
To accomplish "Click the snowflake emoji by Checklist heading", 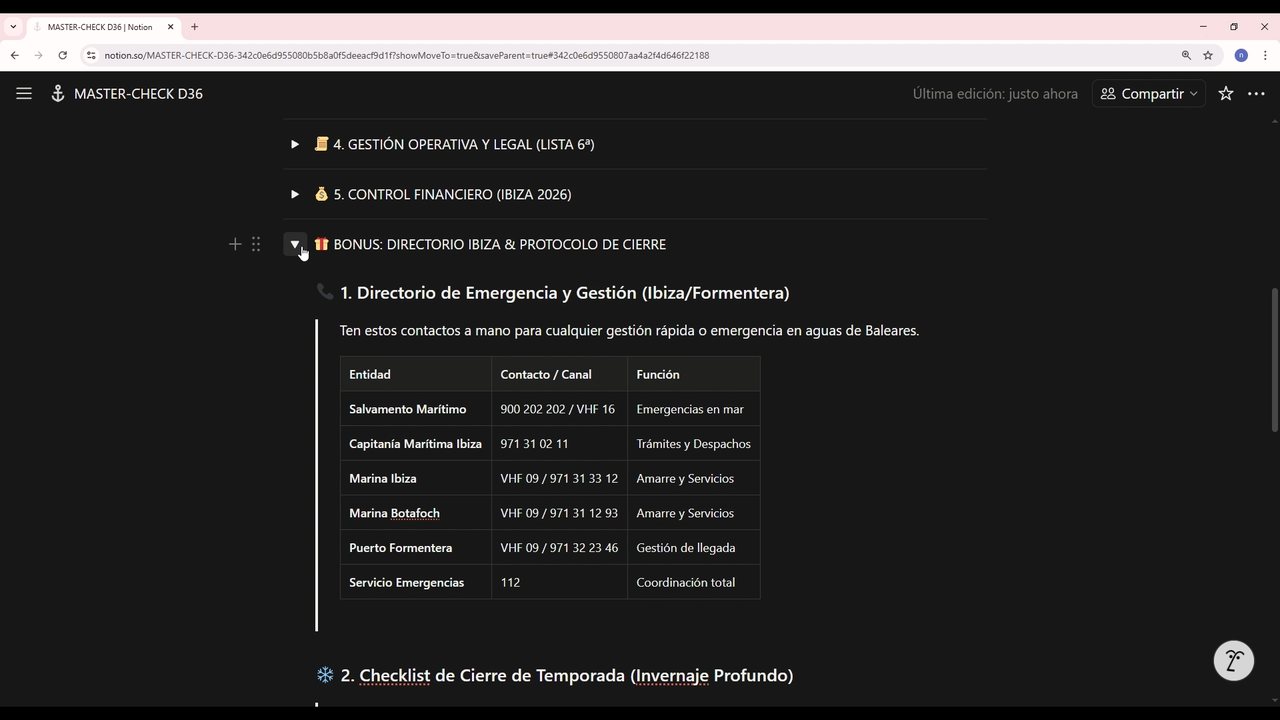I will pyautogui.click(x=325, y=675).
